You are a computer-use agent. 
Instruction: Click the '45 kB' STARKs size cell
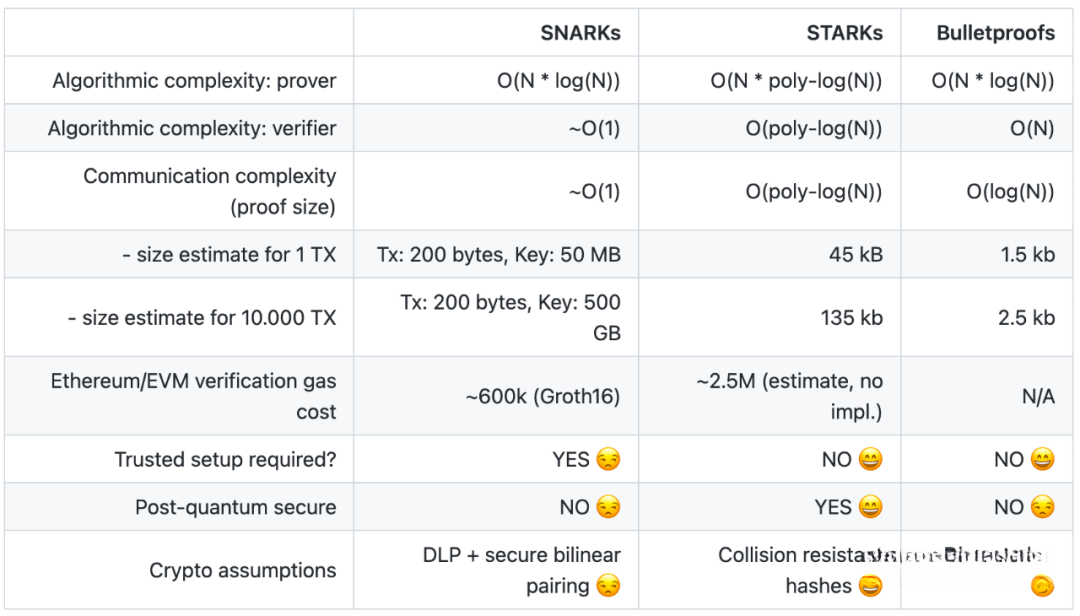pyautogui.click(x=856, y=255)
